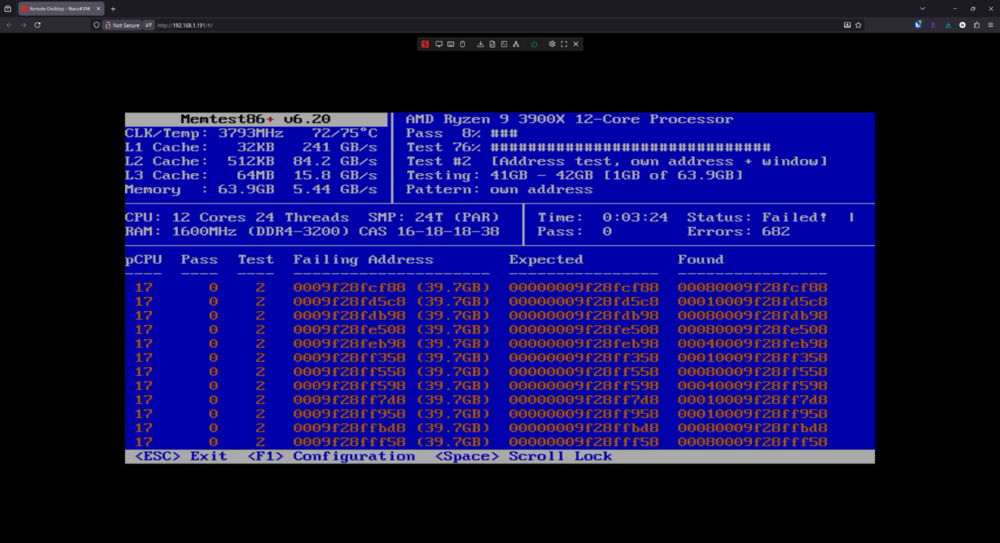Open the image mount/download icon in KVM toolbar
The image size is (1000, 543).
(x=480, y=44)
